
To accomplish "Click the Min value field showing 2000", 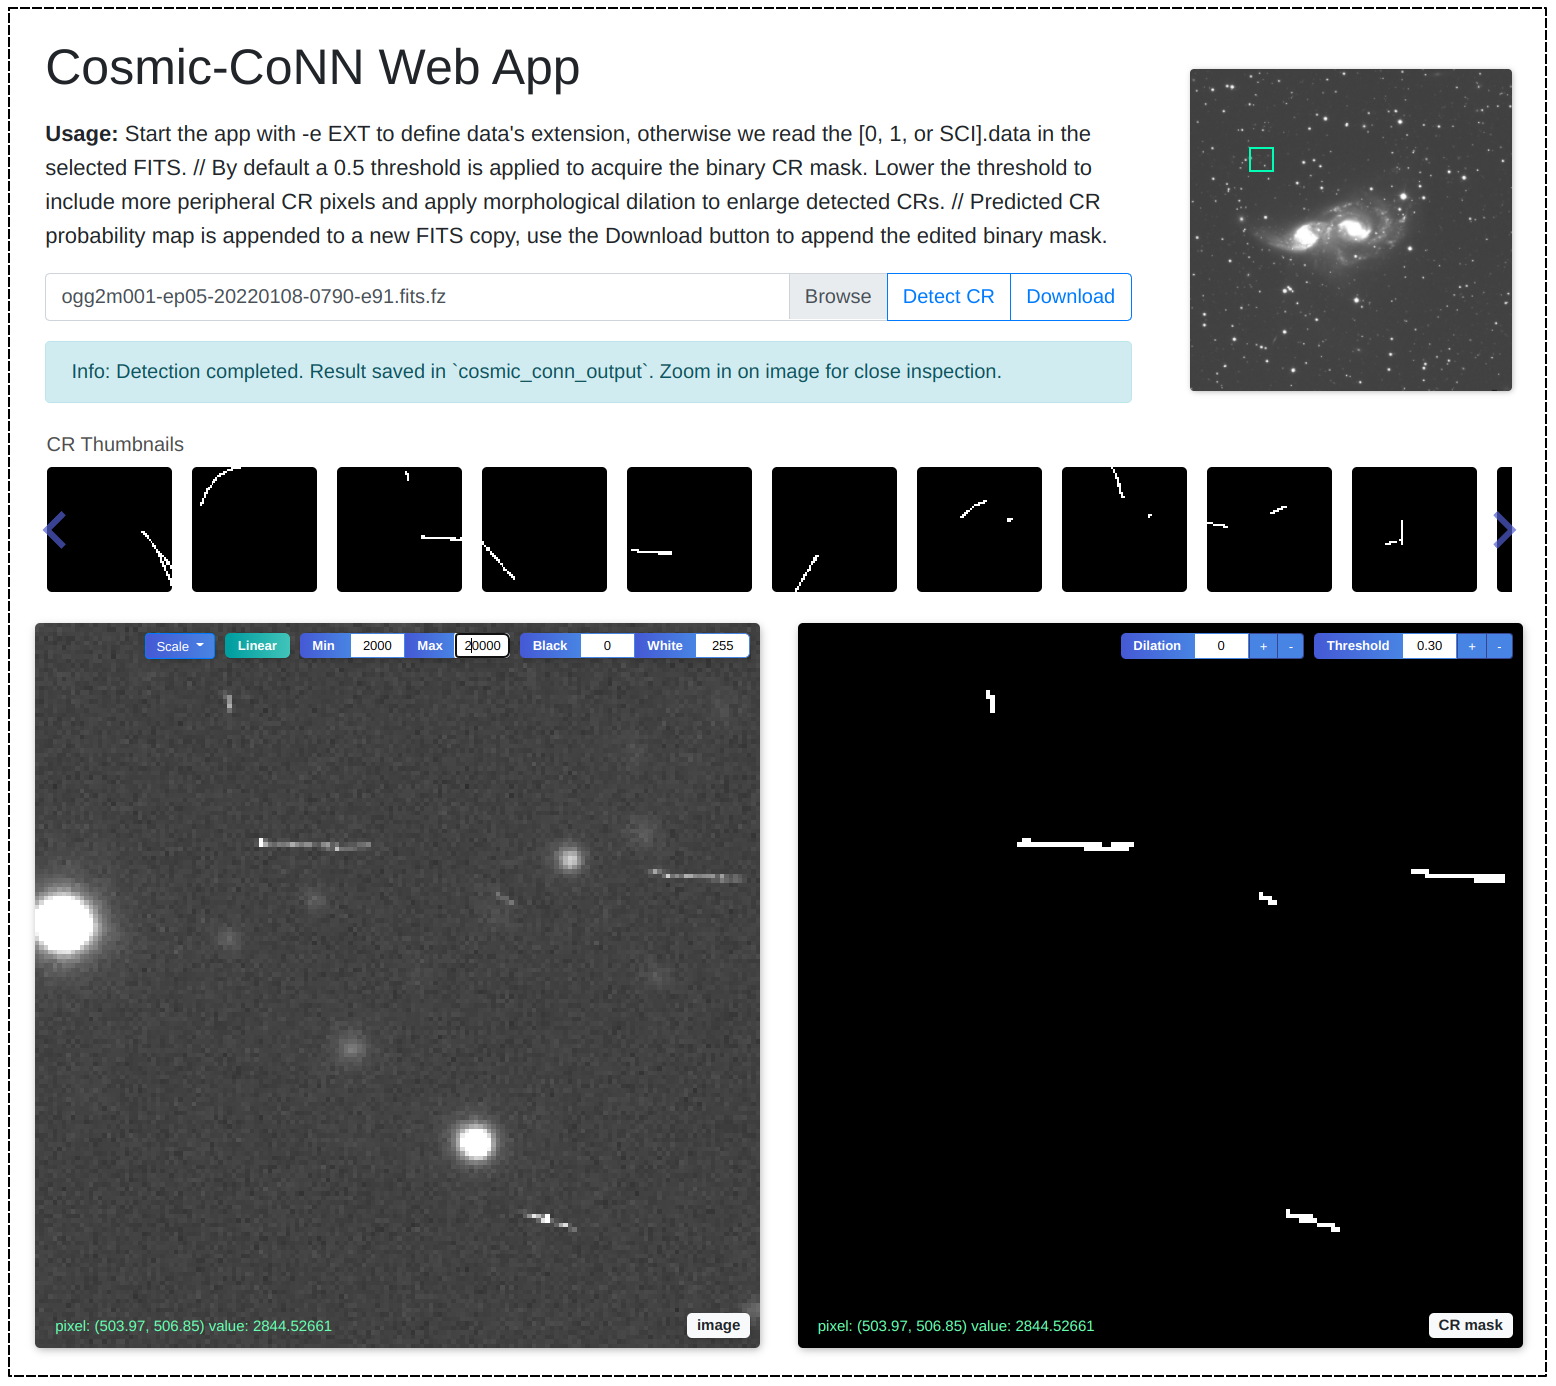I will pyautogui.click(x=377, y=646).
